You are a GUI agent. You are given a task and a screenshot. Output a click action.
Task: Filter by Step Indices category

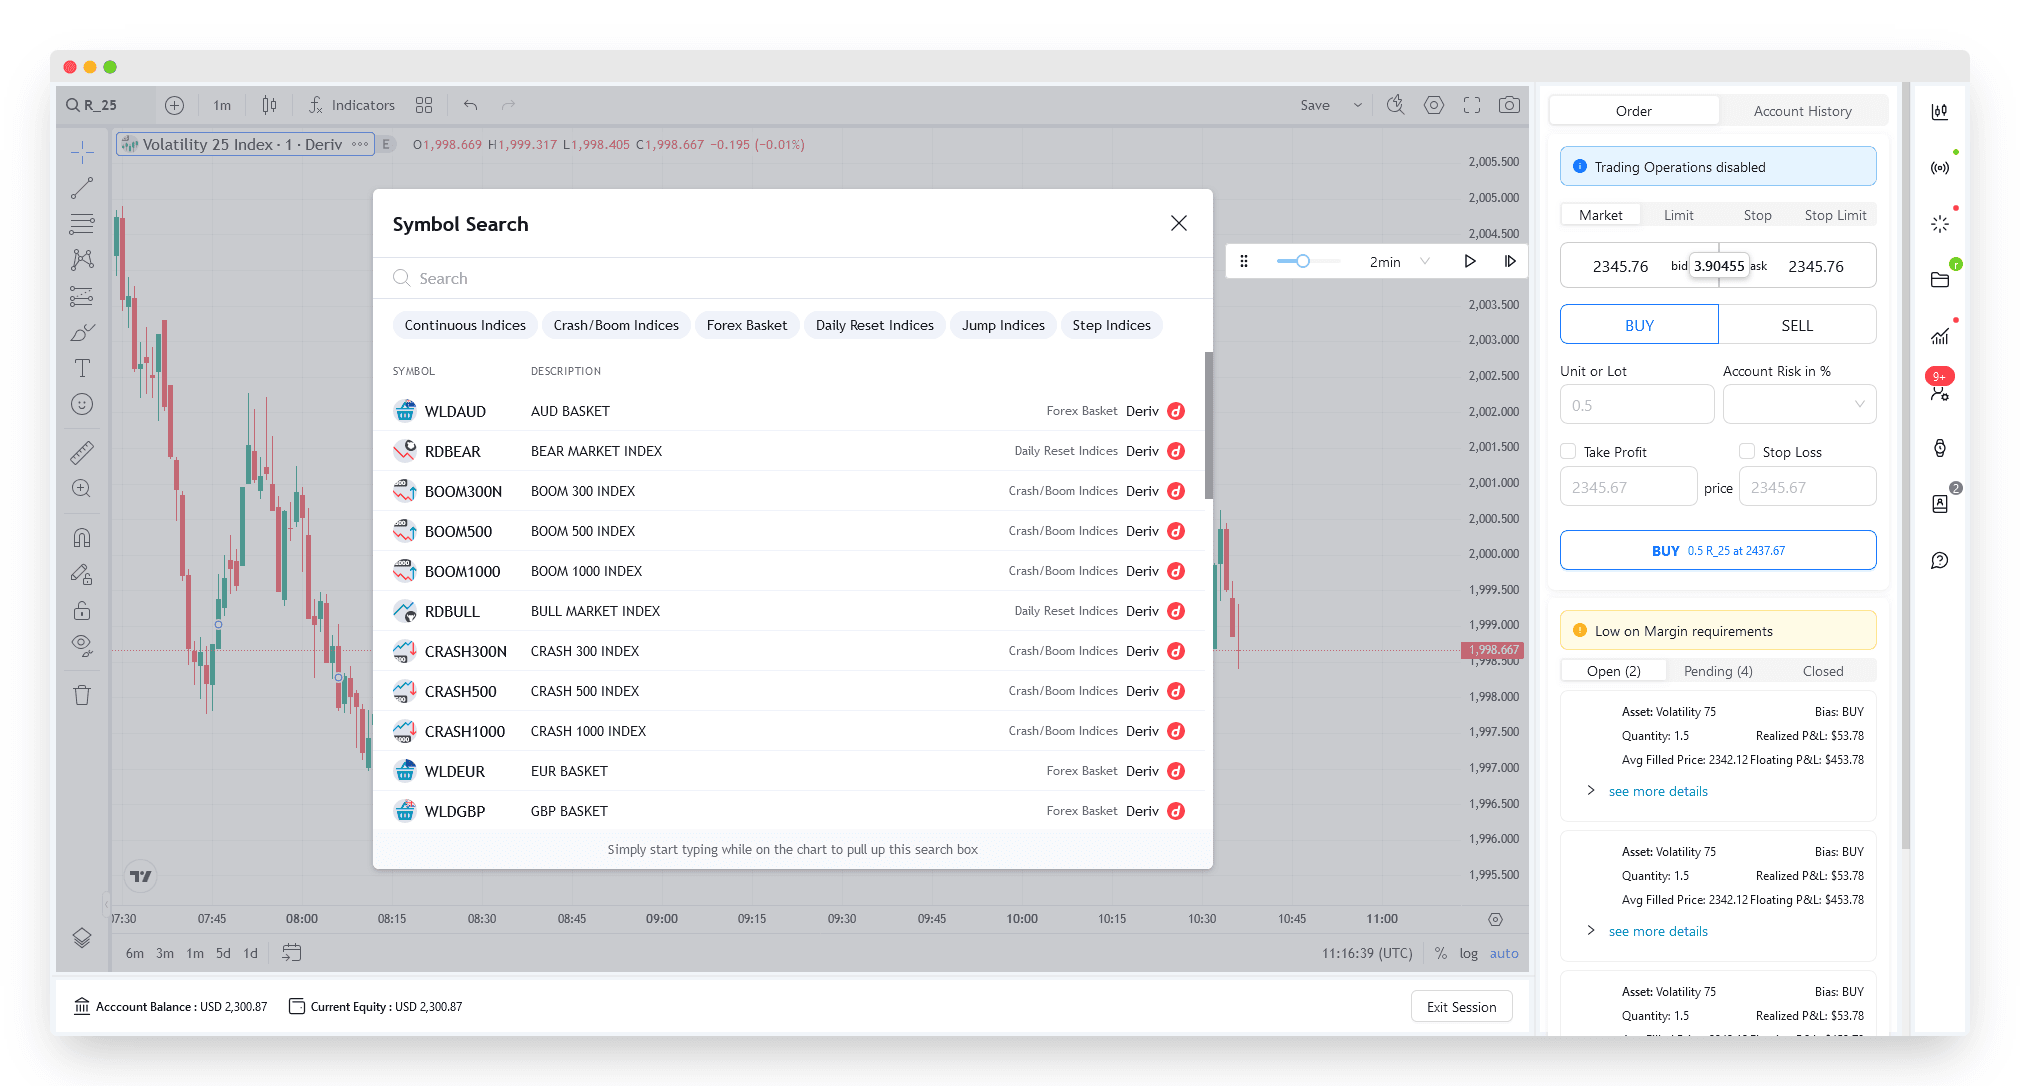coord(1111,325)
